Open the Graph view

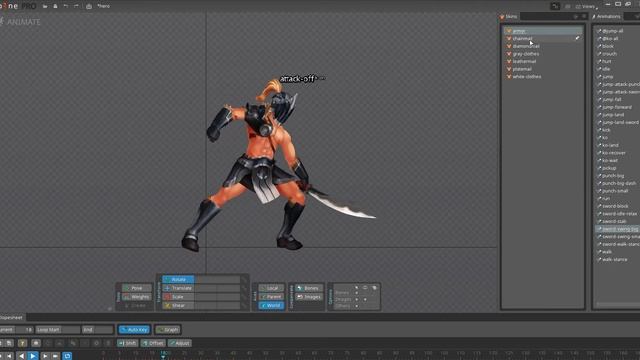[x=168, y=330]
